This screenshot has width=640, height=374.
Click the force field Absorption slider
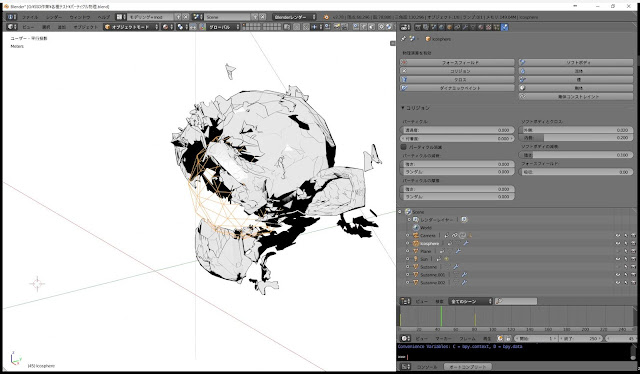click(576, 172)
